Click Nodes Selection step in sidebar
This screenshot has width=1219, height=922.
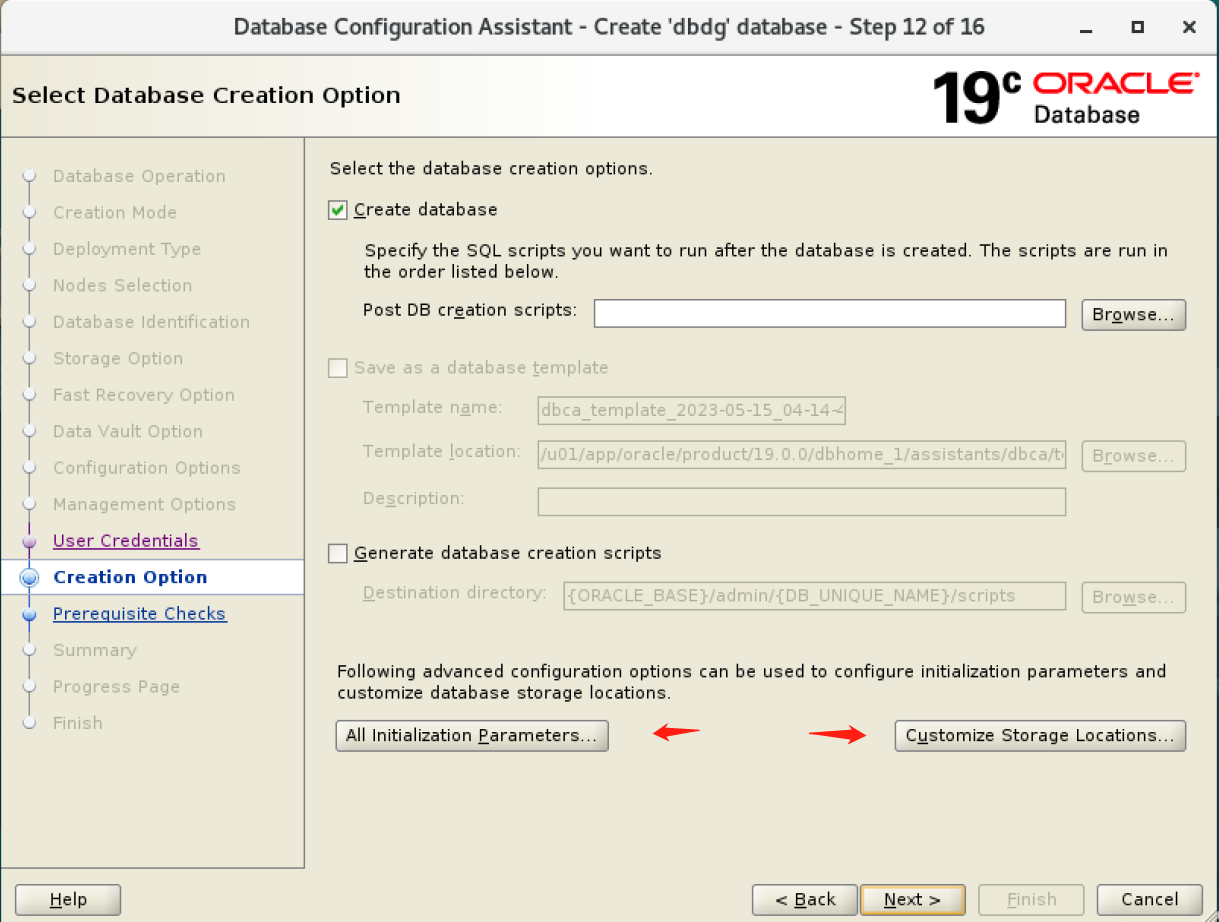point(122,286)
